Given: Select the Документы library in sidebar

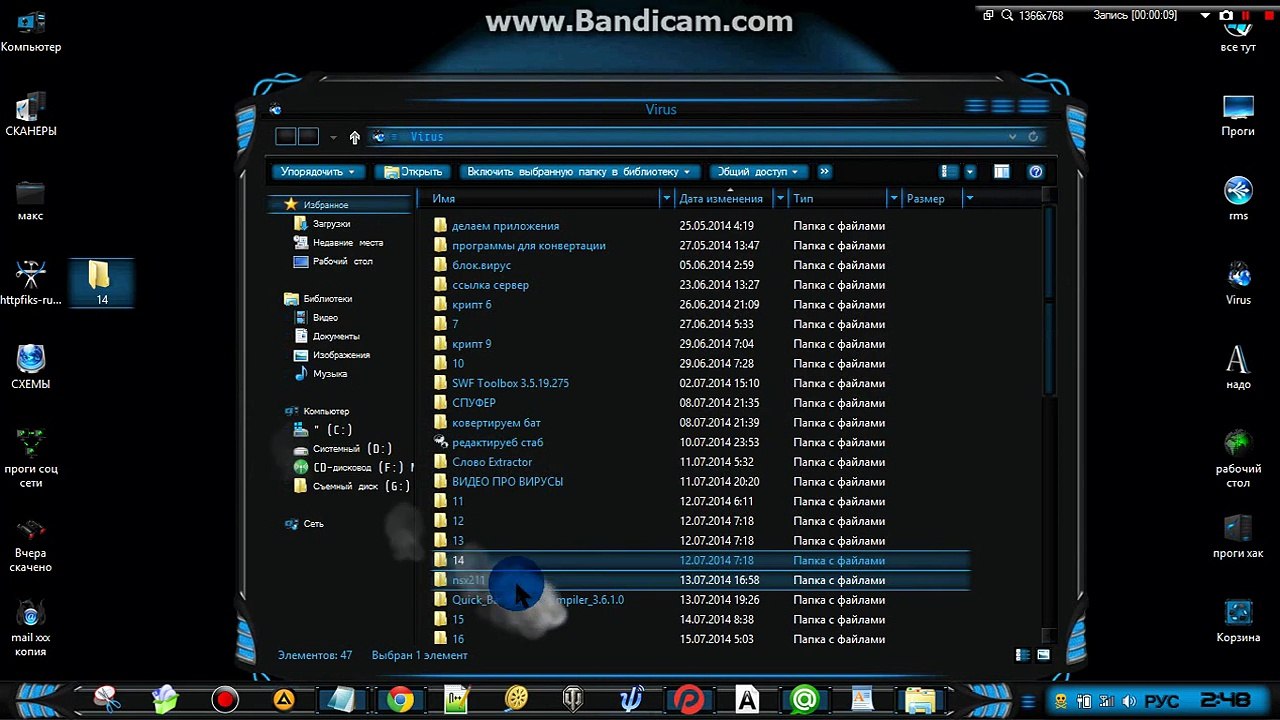Looking at the screenshot, I should point(336,336).
